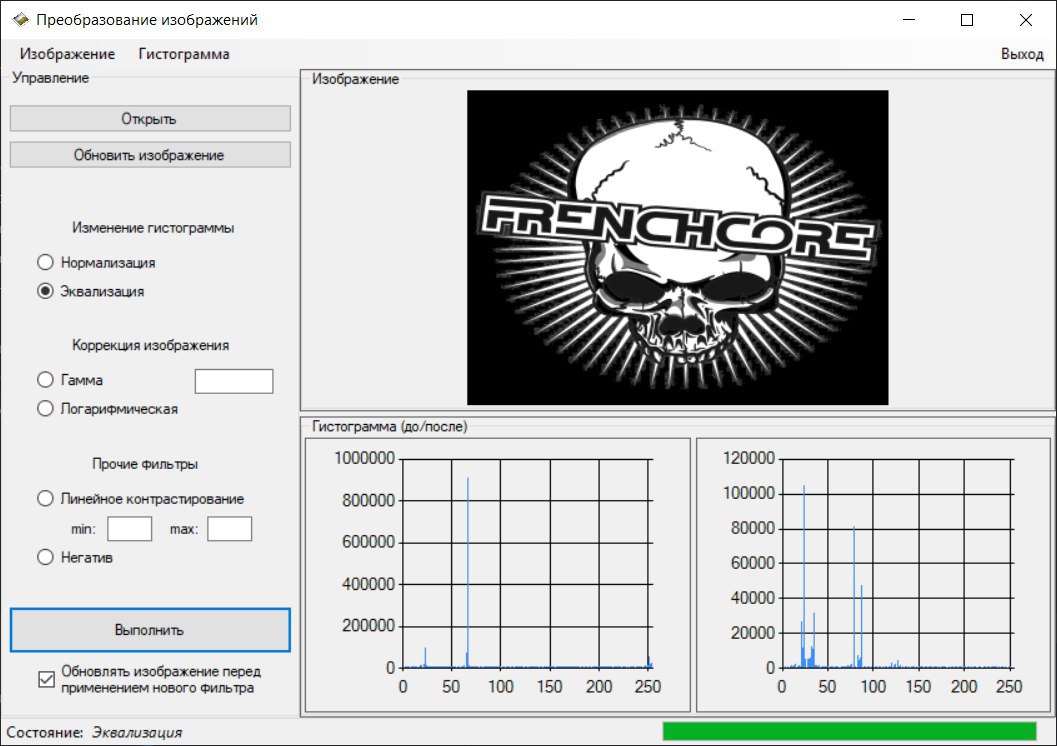
Task: Click the application icon in title bar
Action: pos(20,20)
